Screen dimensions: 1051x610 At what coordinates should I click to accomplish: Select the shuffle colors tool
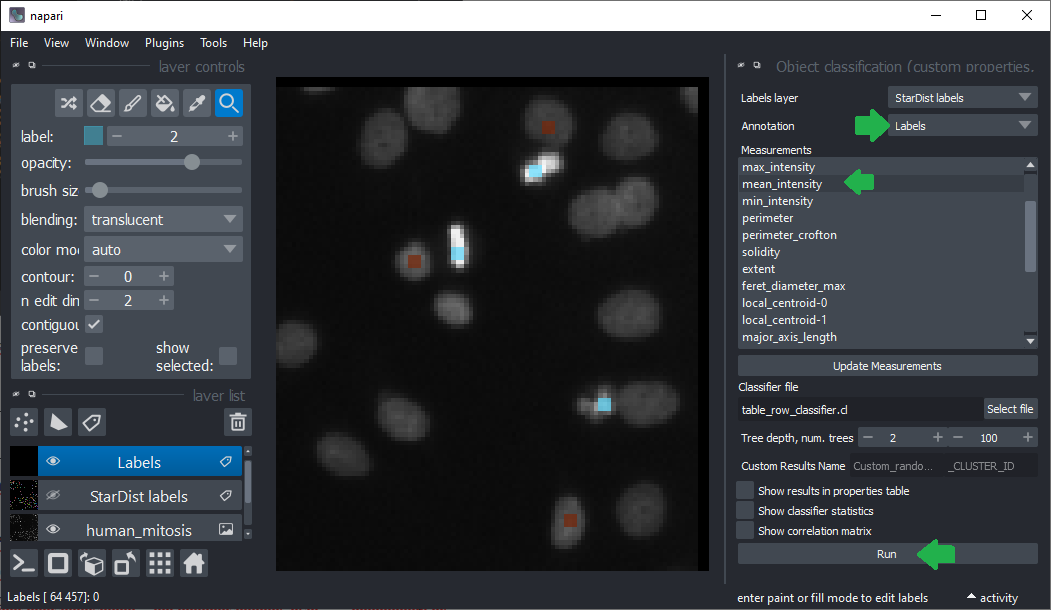(x=68, y=103)
